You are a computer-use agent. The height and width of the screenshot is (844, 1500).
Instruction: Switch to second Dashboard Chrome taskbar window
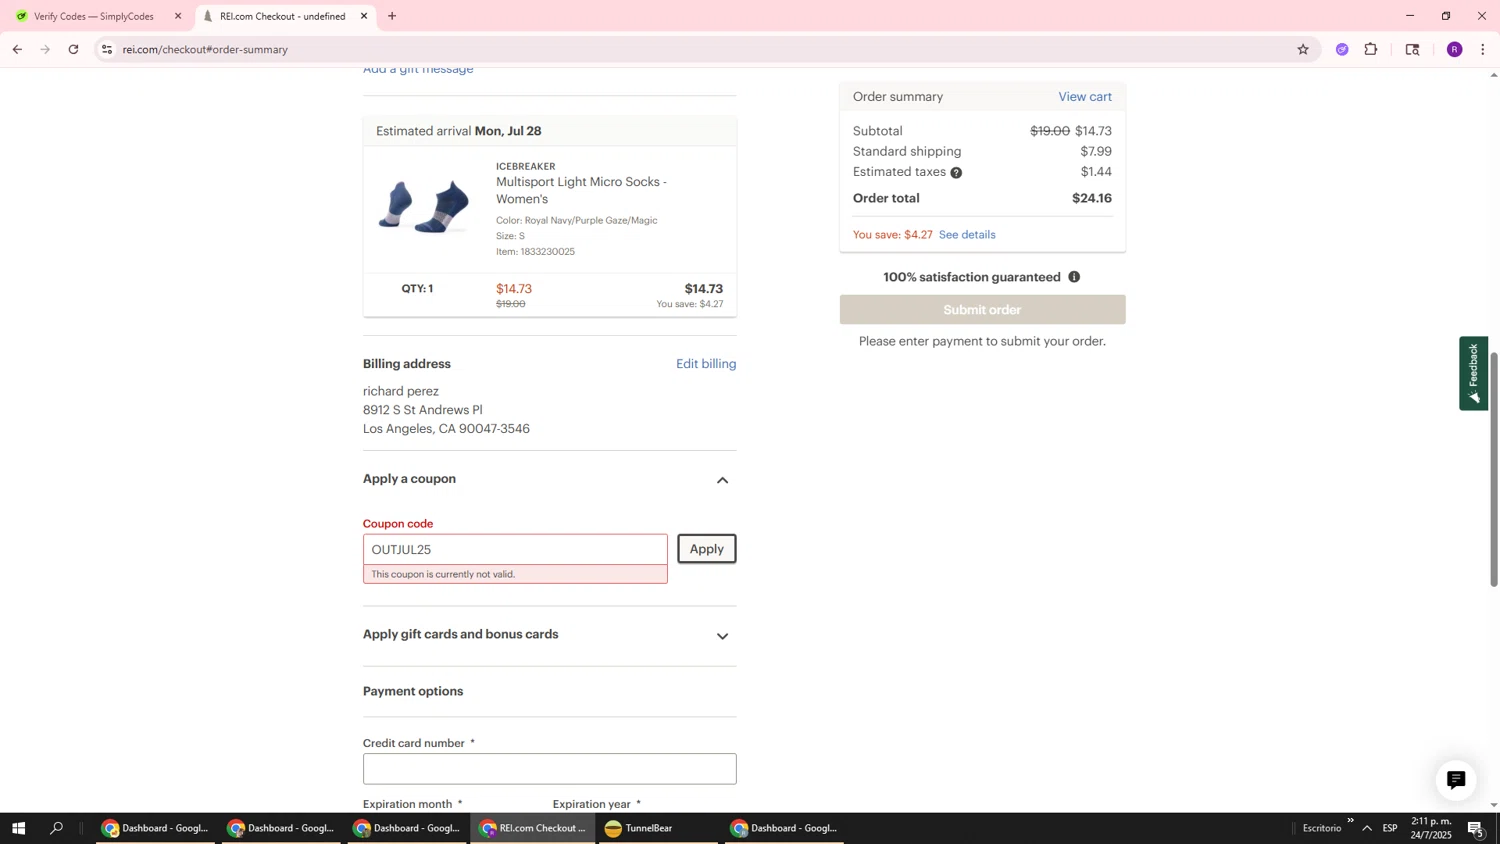[280, 828]
